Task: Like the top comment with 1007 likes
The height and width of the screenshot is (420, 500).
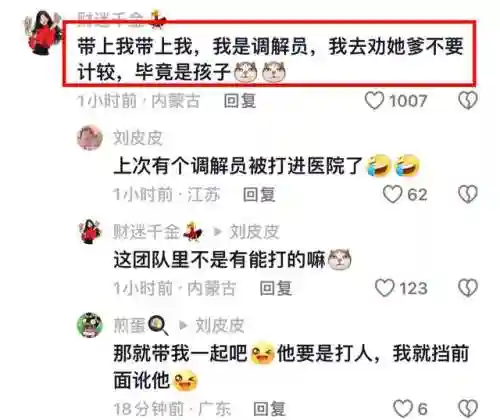Action: [x=374, y=100]
